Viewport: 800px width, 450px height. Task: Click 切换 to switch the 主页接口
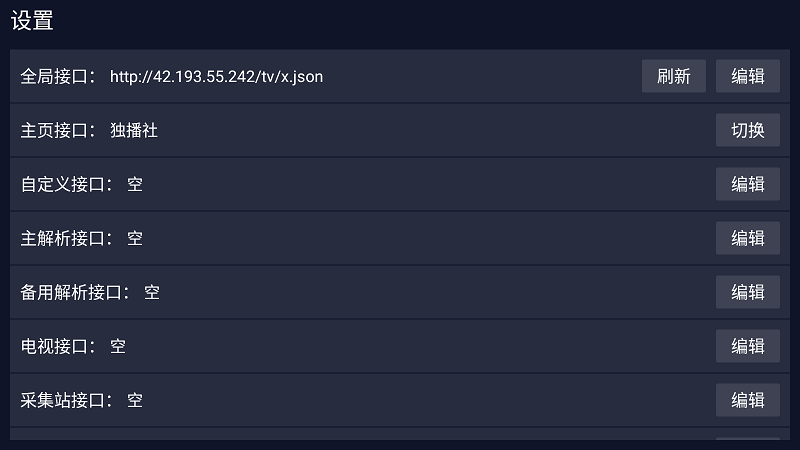747,130
